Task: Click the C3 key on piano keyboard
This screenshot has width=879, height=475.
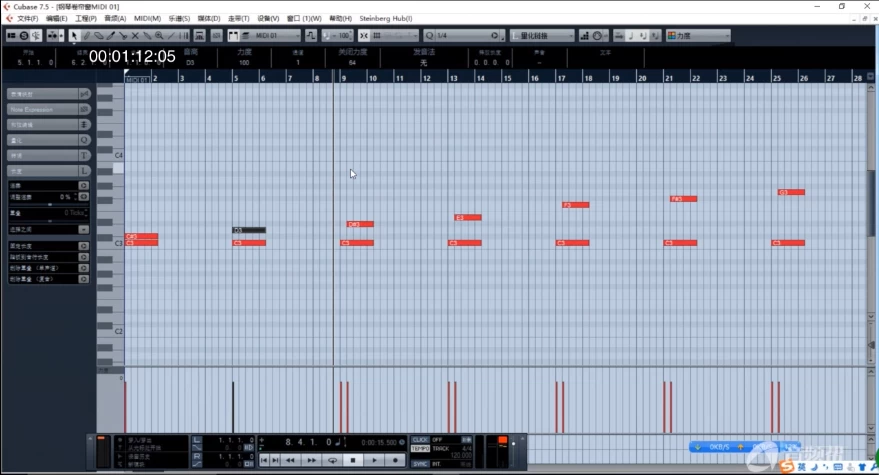Action: tap(109, 243)
